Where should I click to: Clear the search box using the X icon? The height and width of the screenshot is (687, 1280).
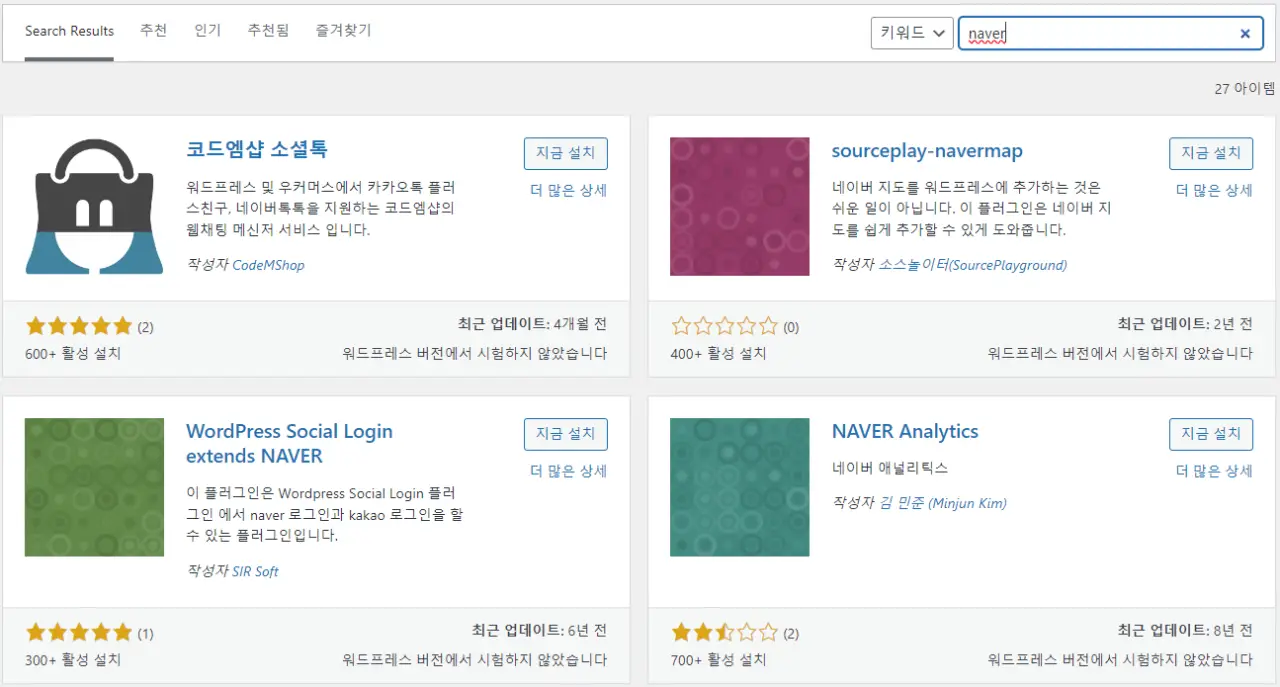point(1245,33)
